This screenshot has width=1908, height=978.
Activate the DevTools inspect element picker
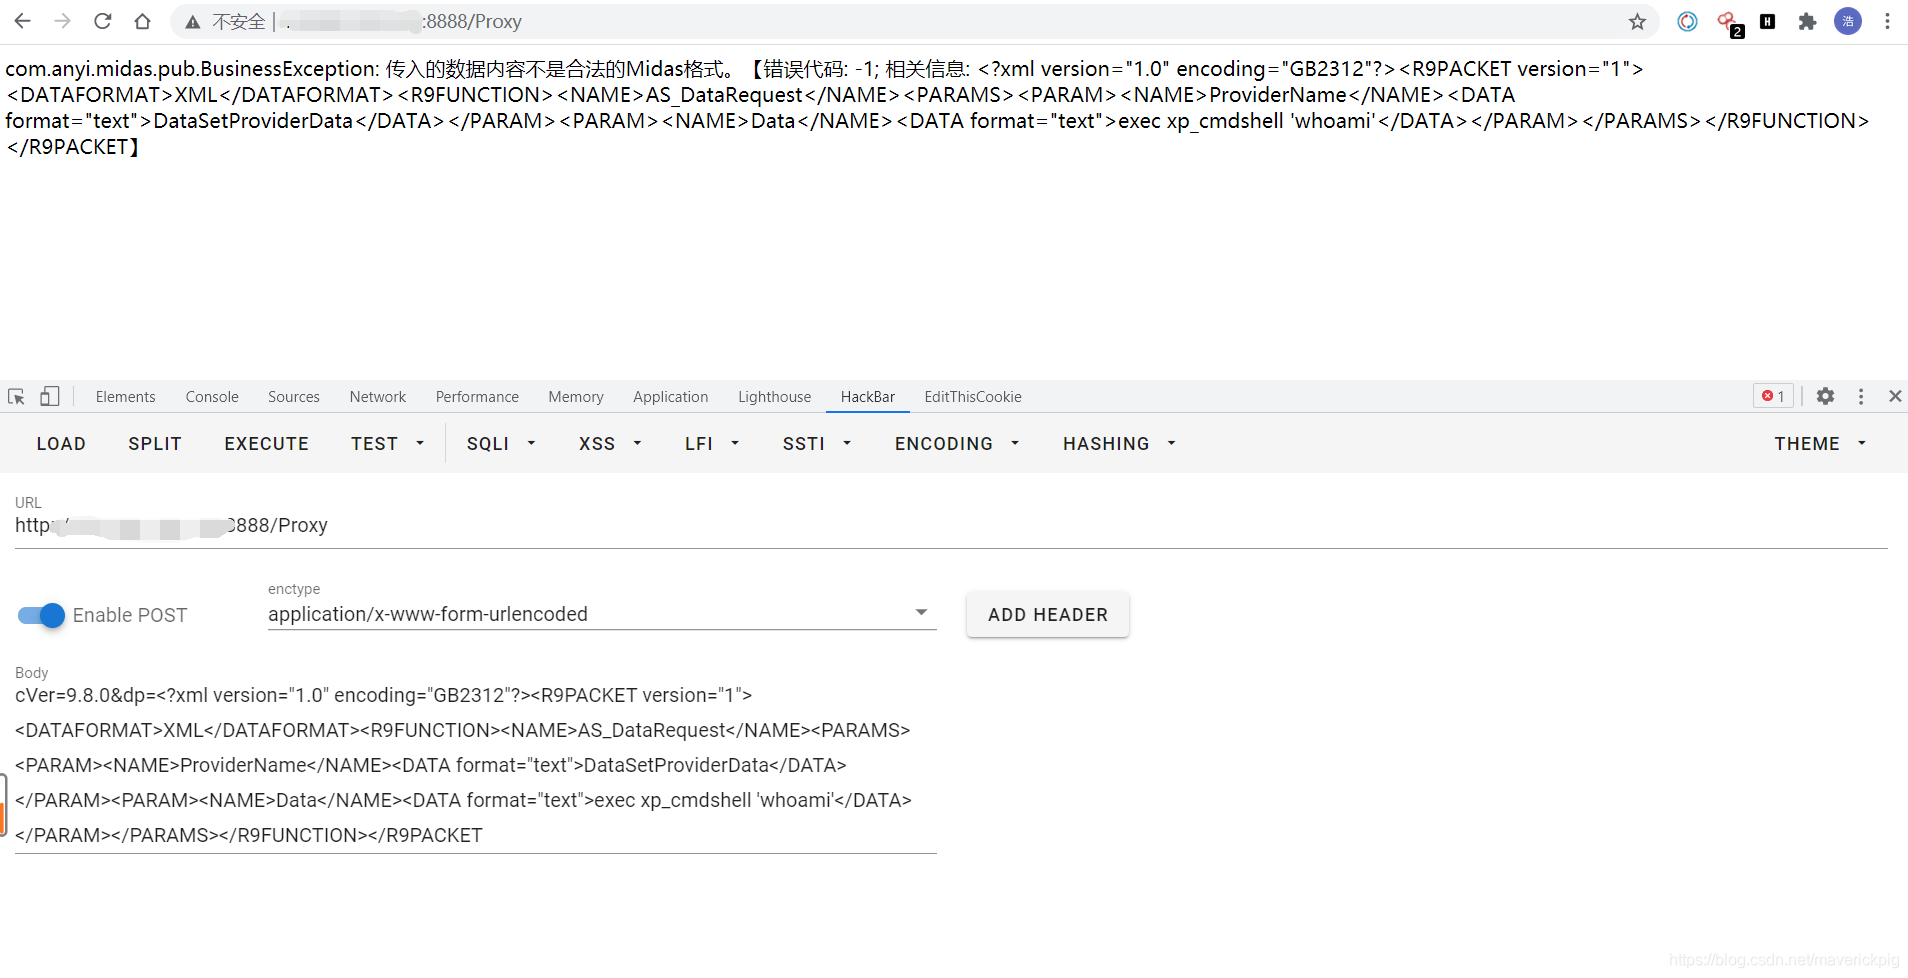17,397
